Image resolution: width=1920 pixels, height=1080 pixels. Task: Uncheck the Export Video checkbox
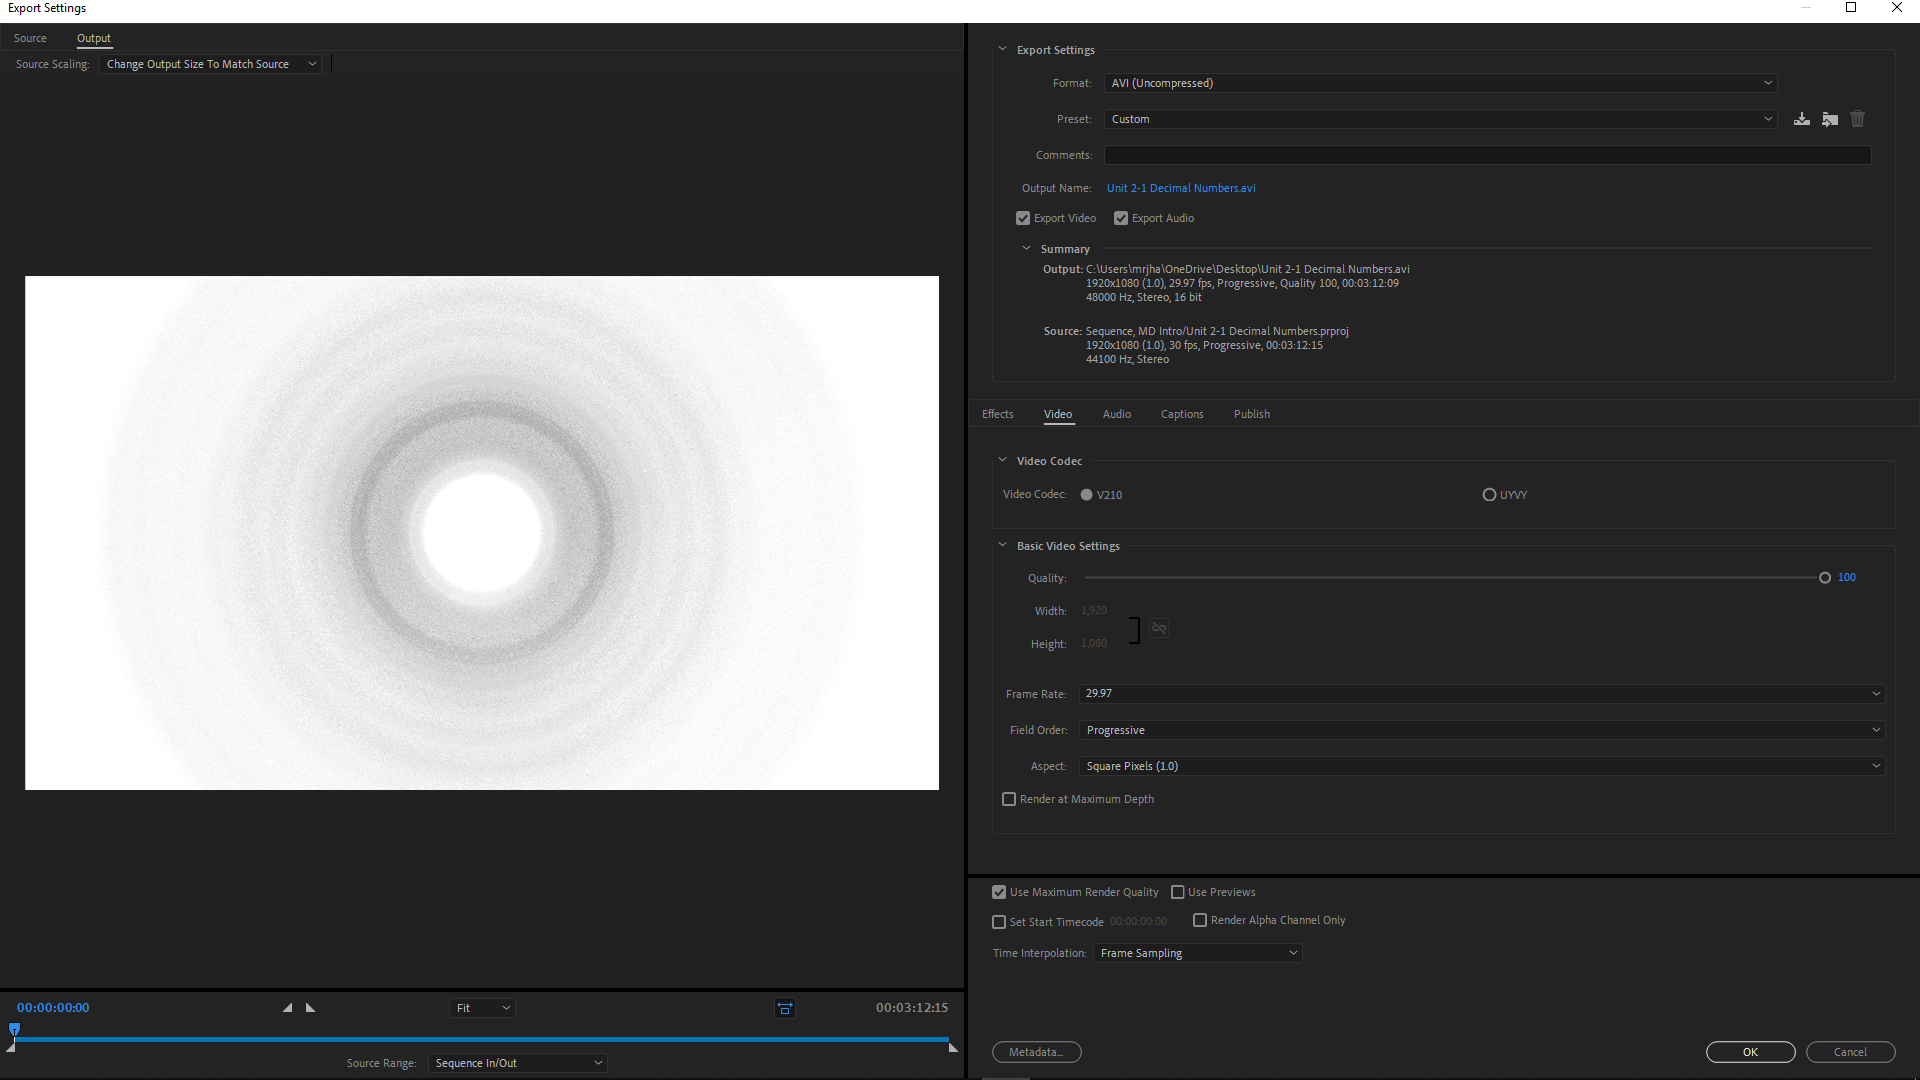click(1022, 217)
